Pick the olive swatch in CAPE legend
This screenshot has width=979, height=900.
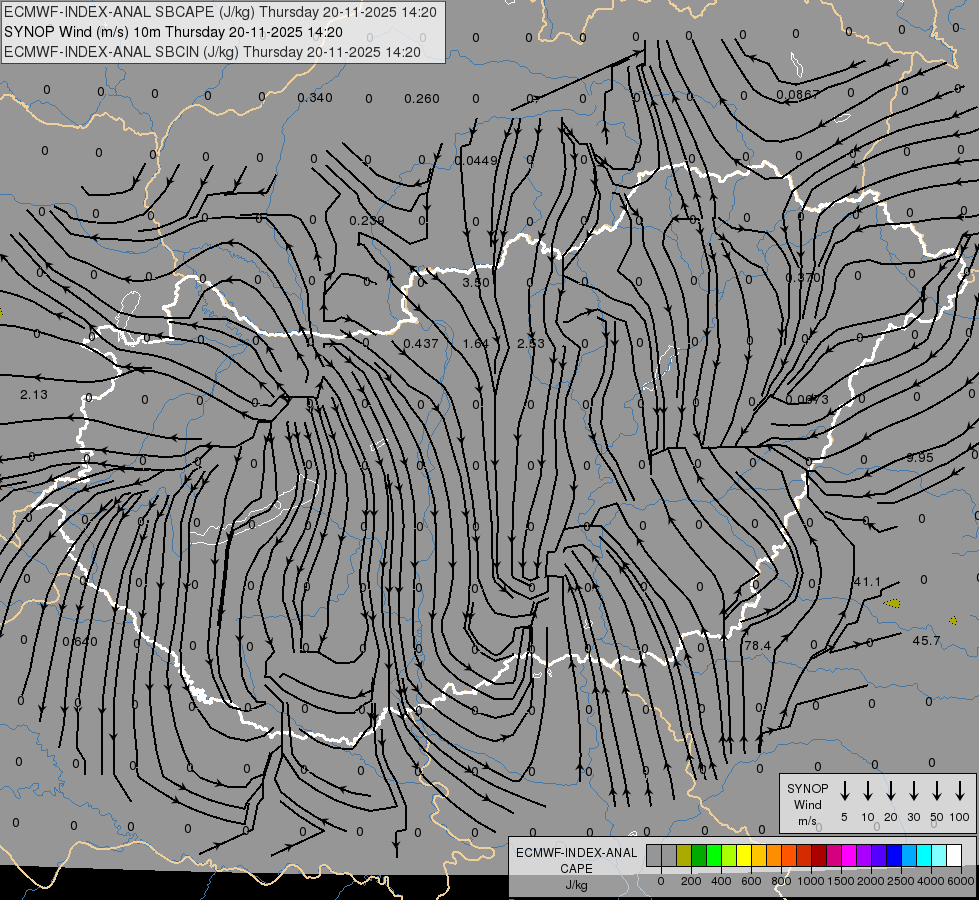[x=684, y=855]
